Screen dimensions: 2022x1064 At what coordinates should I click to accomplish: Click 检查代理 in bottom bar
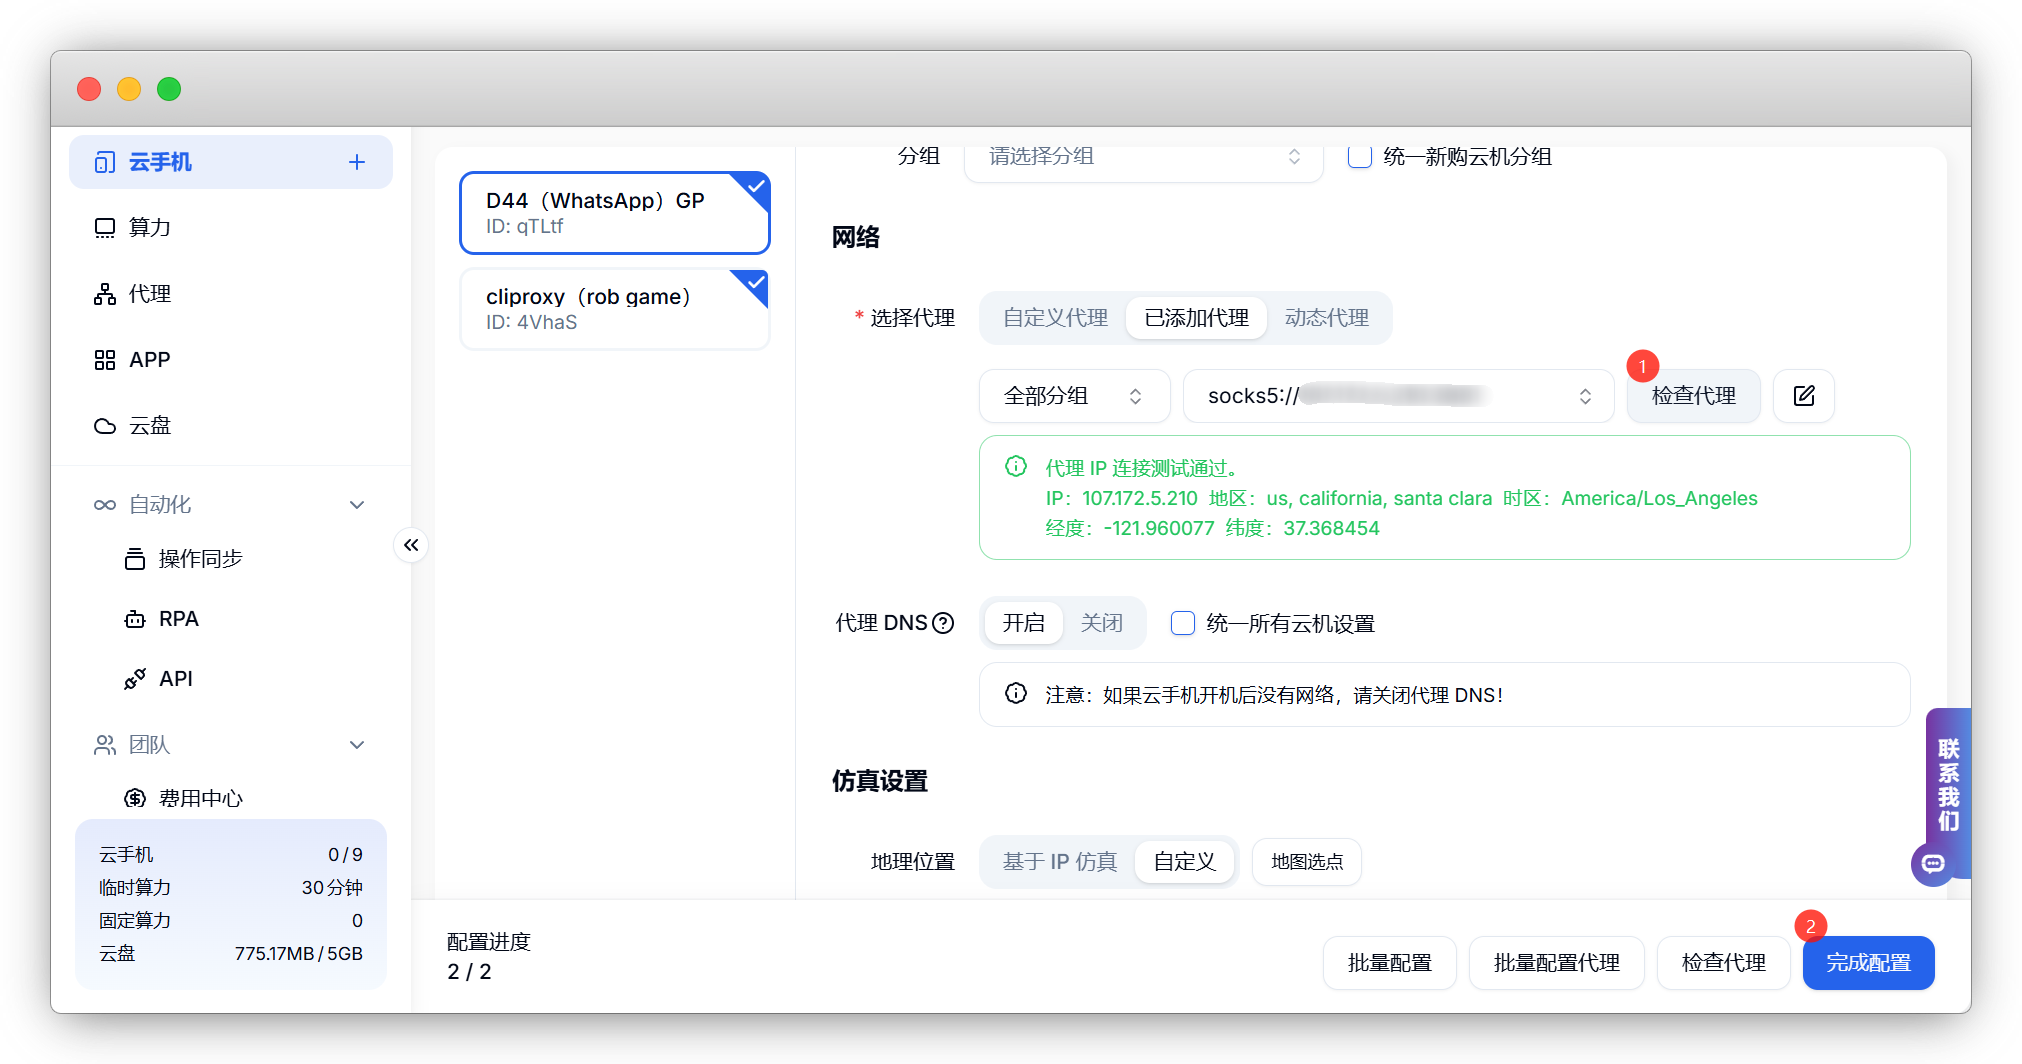1723,963
